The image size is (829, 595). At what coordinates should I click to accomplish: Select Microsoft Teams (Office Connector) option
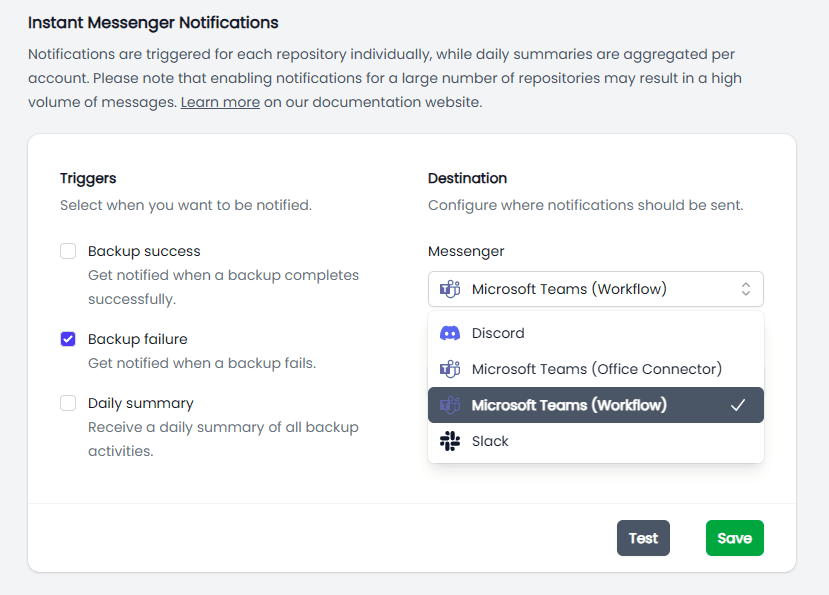point(596,369)
